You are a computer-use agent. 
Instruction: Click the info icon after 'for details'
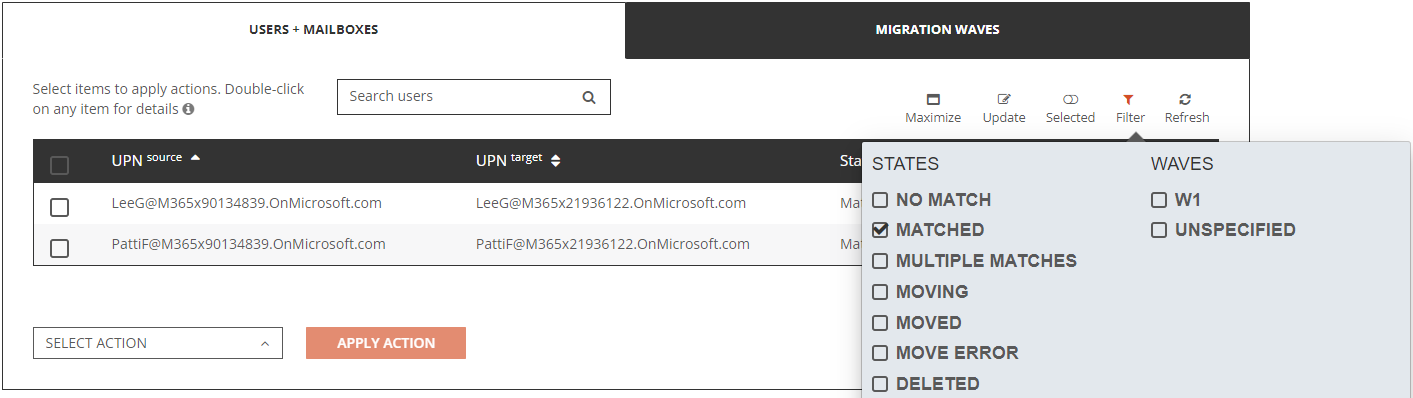188,109
